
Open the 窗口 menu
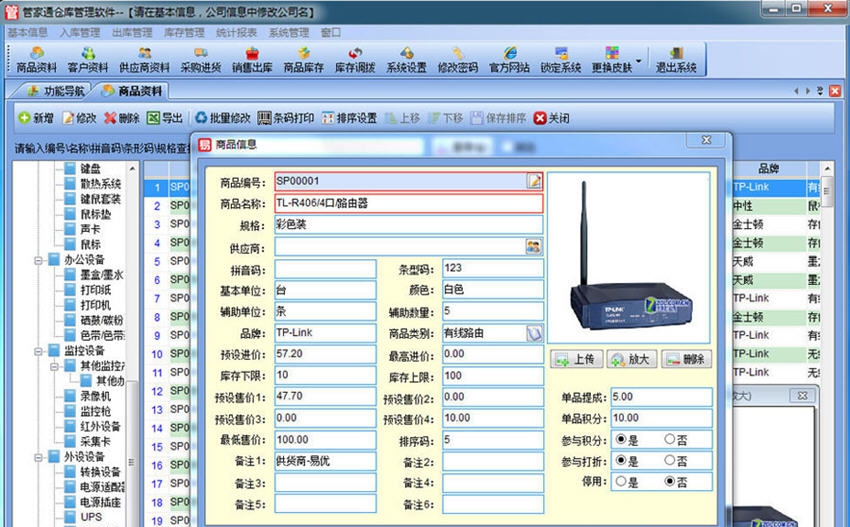[x=331, y=33]
